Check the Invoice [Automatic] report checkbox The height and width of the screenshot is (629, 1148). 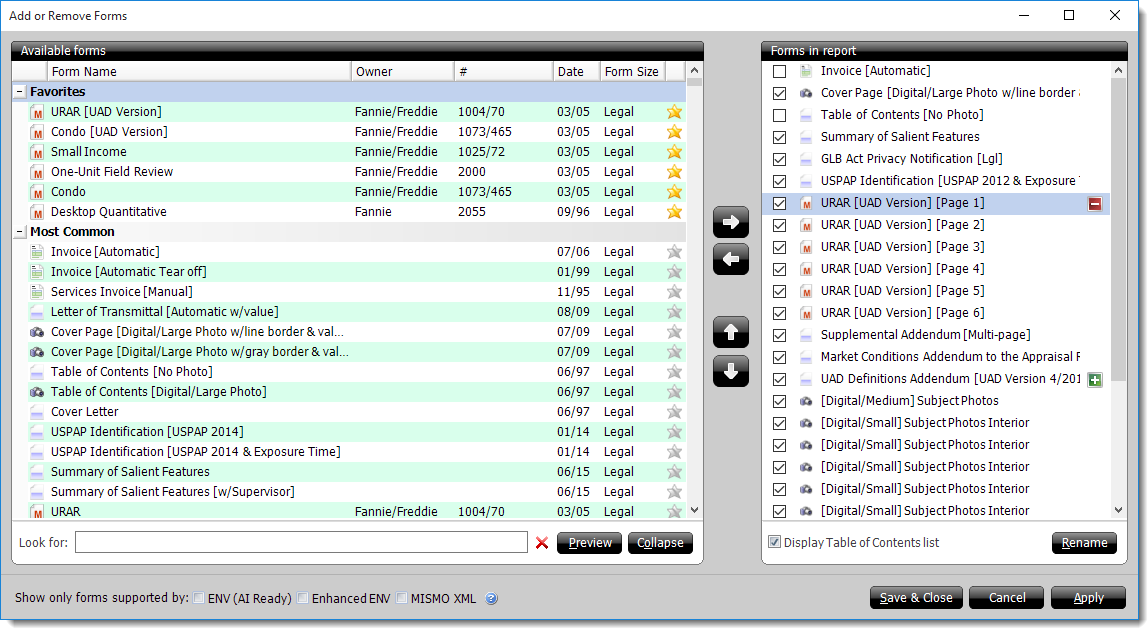coord(780,71)
